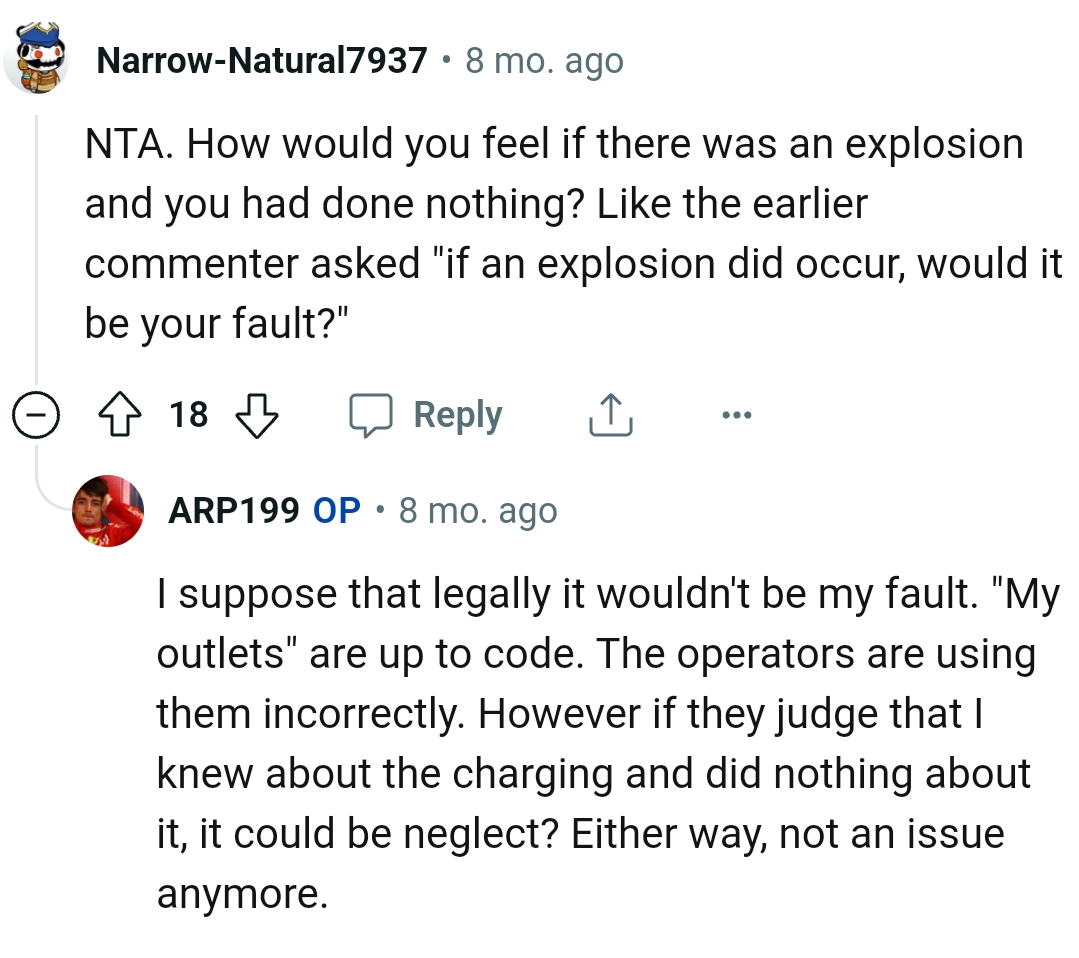Open the ARP199 username profile link
This screenshot has height=958, width=1079.
(x=233, y=511)
